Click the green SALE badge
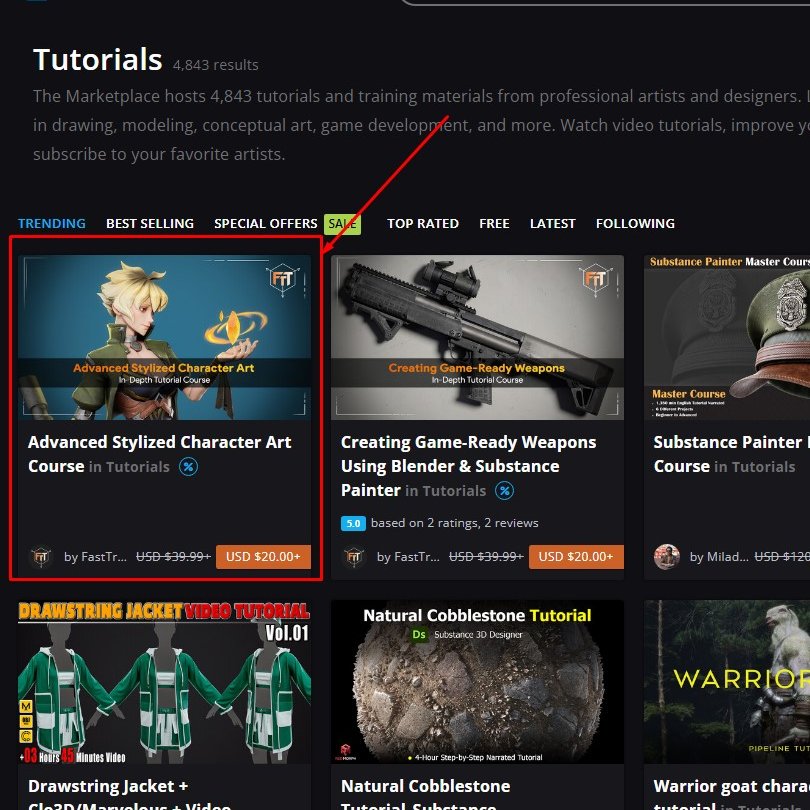Image resolution: width=810 pixels, height=810 pixels. click(x=342, y=224)
